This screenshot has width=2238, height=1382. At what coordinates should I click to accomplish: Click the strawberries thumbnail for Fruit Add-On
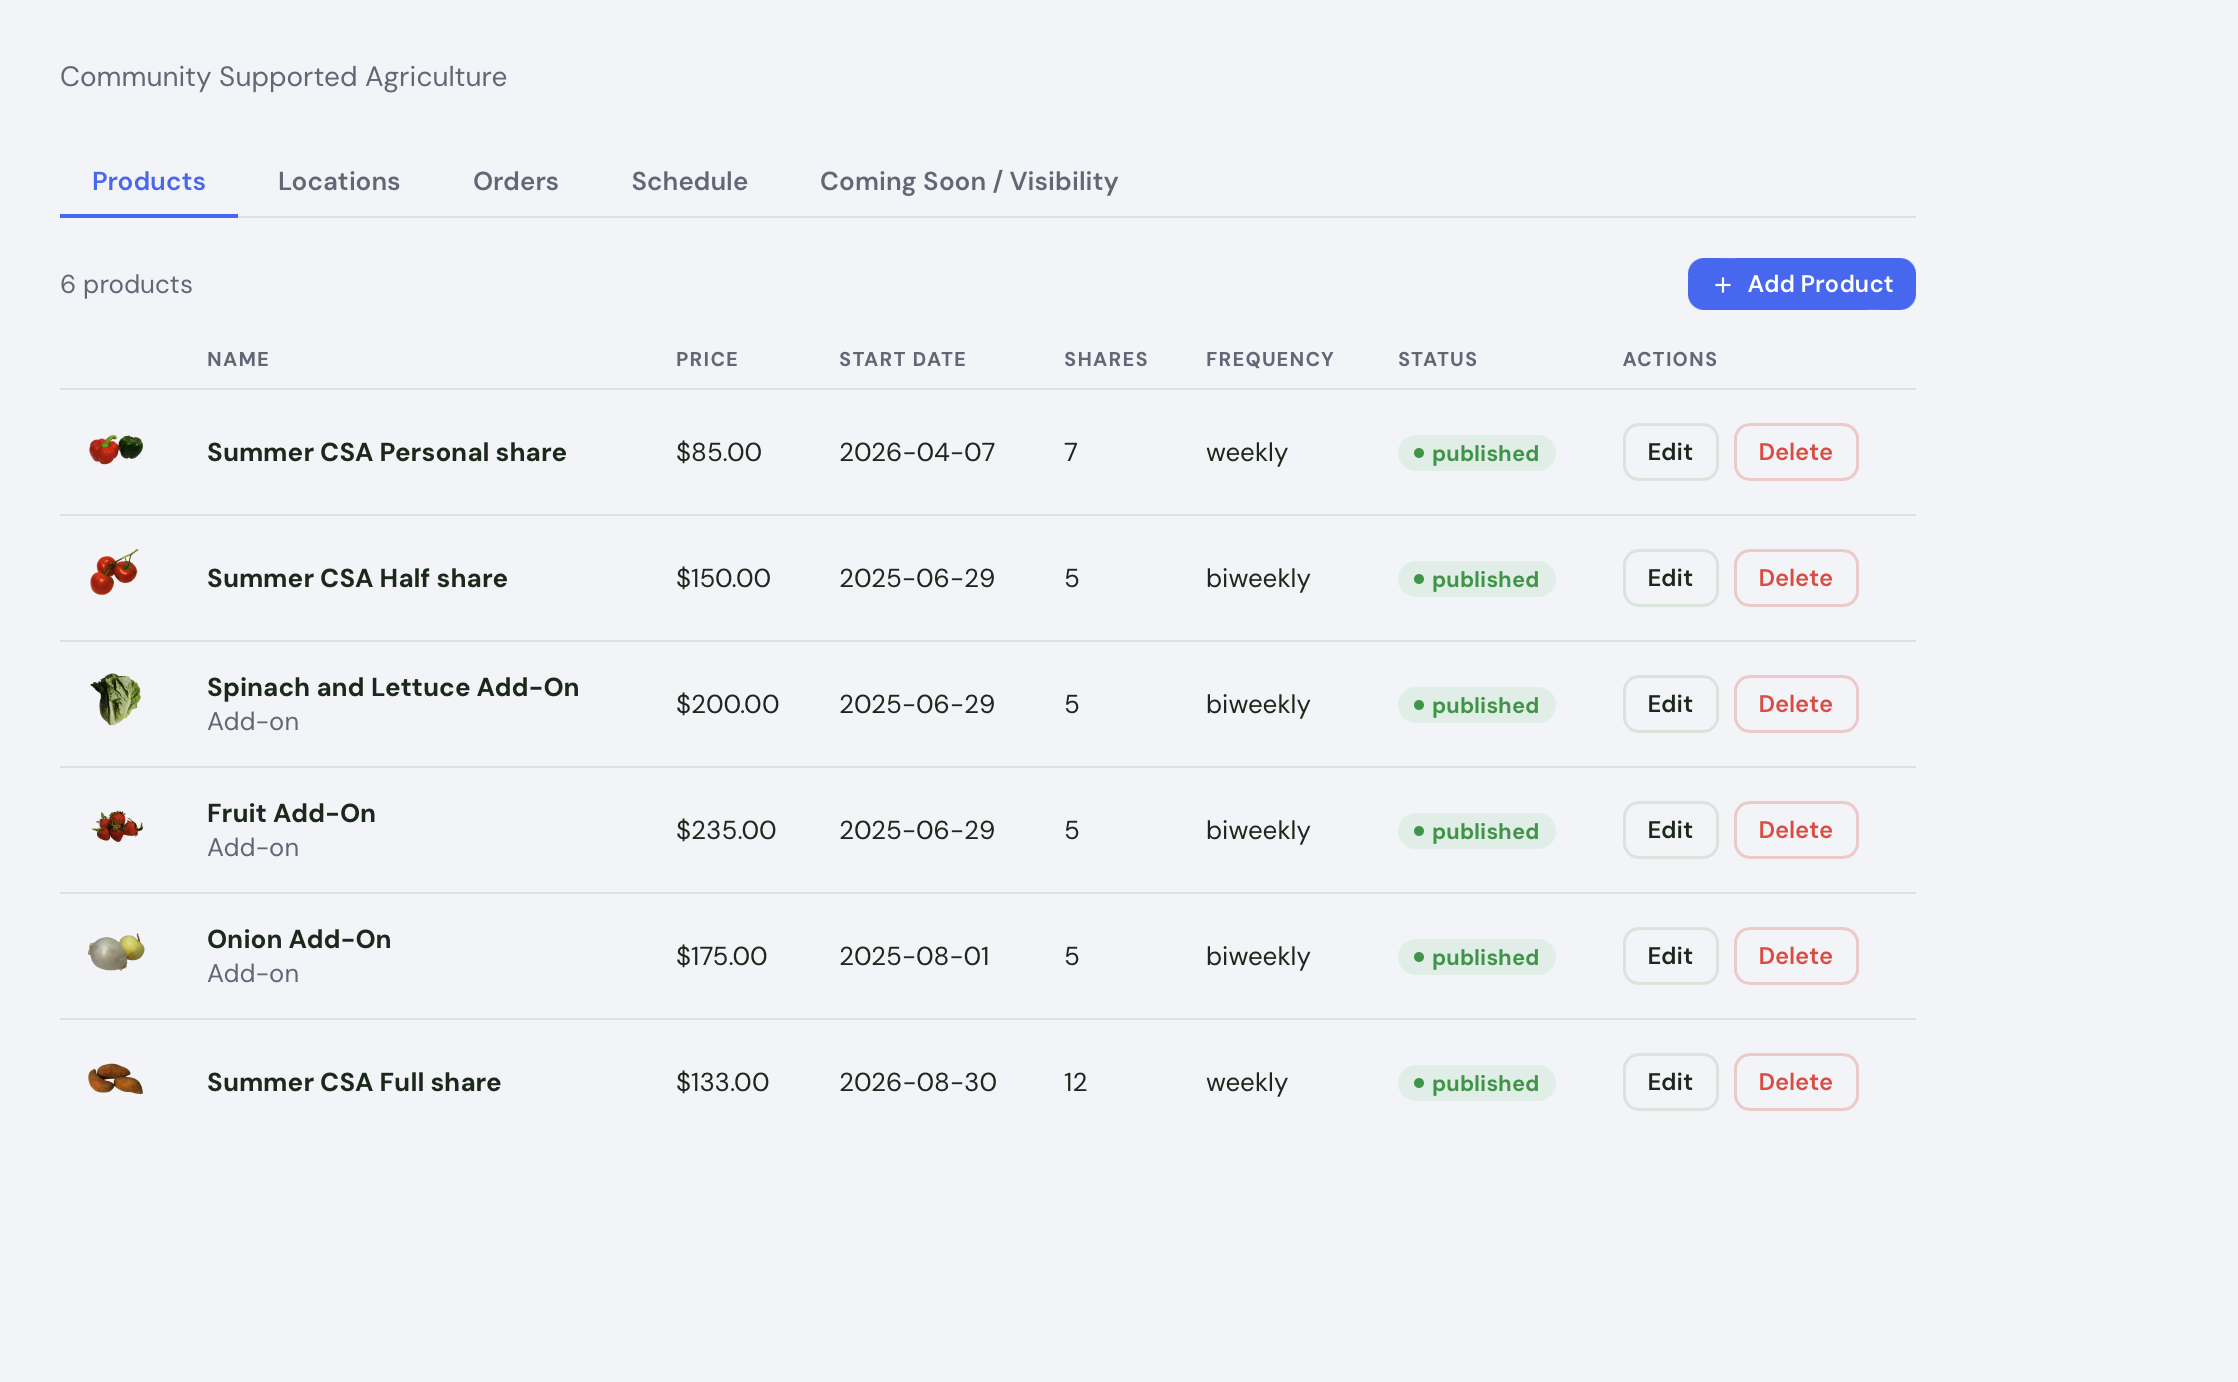pyautogui.click(x=117, y=826)
